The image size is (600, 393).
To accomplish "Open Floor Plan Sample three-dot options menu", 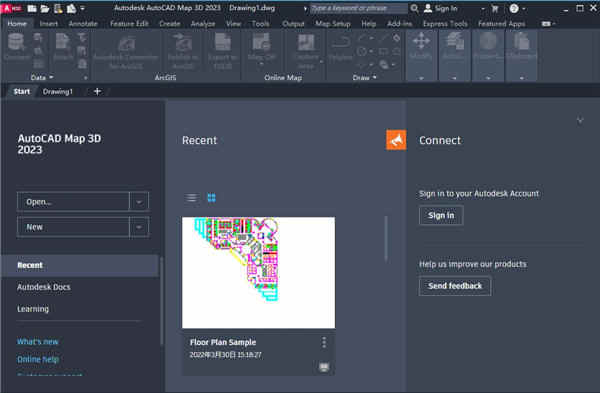I will [324, 342].
